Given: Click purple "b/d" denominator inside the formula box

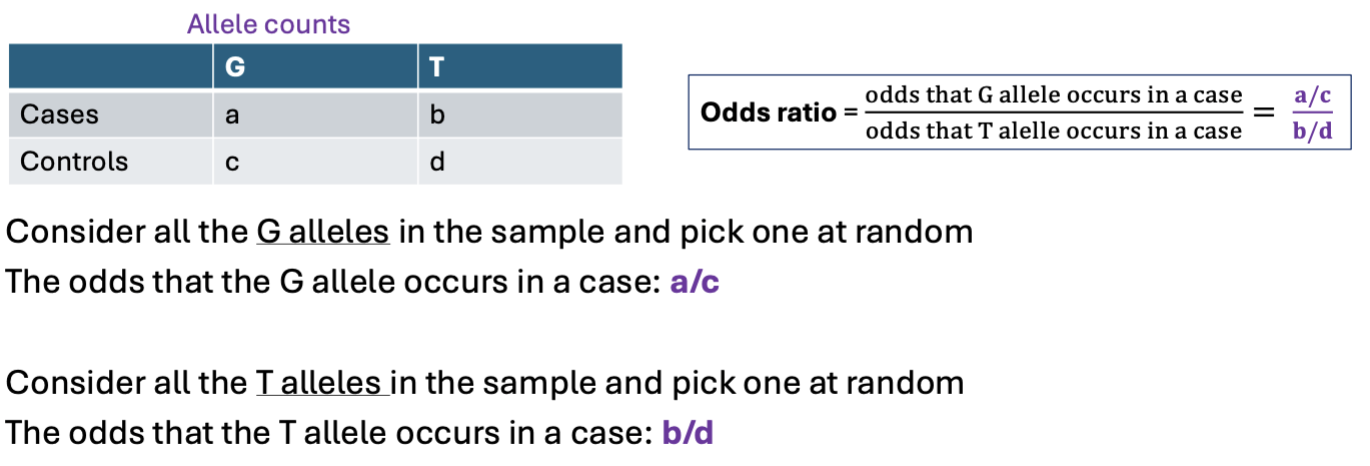Looking at the screenshot, I should point(1313,131).
